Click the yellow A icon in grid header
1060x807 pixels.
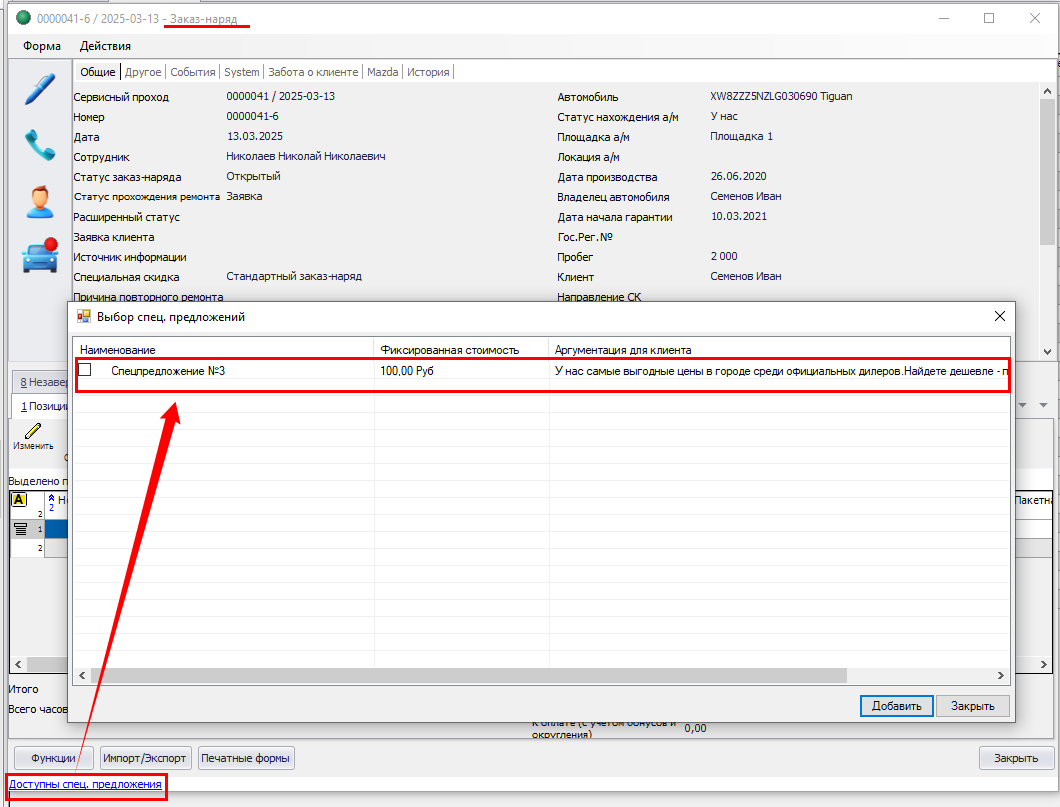[19, 500]
